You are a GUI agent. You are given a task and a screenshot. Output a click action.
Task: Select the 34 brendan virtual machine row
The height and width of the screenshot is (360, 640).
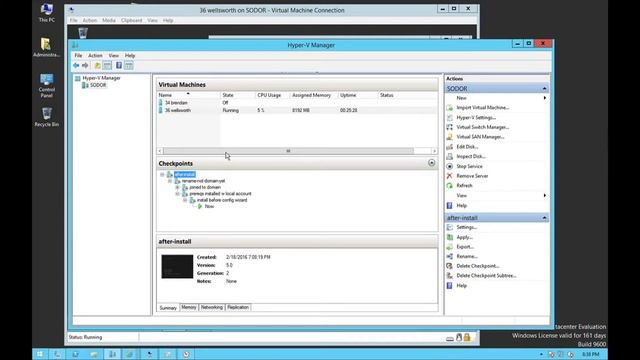tap(297, 103)
